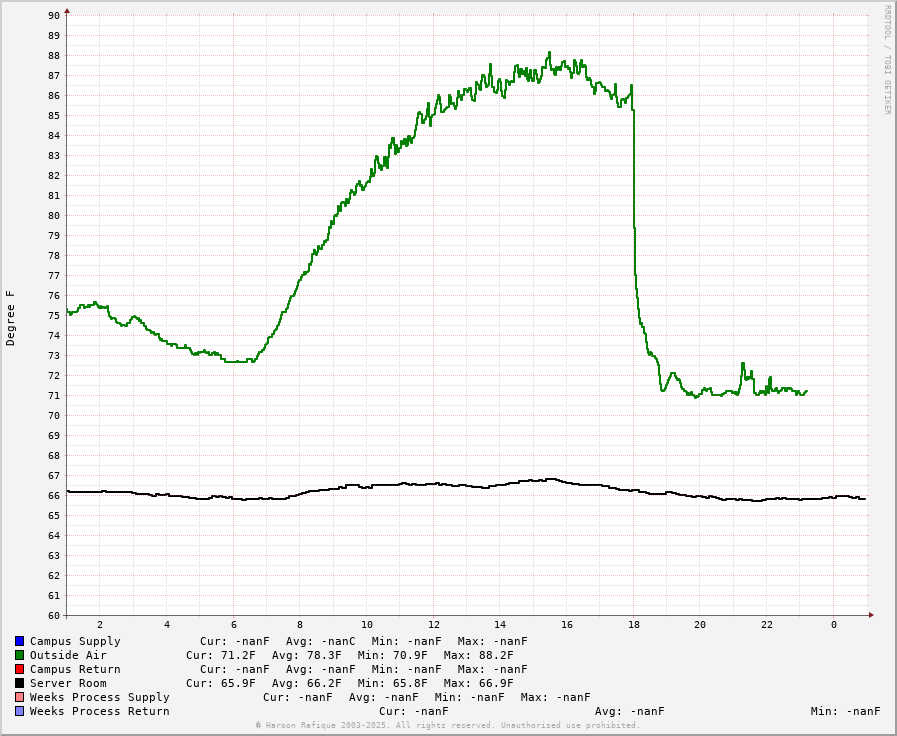Viewport: 897px width, 736px height.
Task: Click the green Outside Air legend swatch
Action: tap(19, 655)
